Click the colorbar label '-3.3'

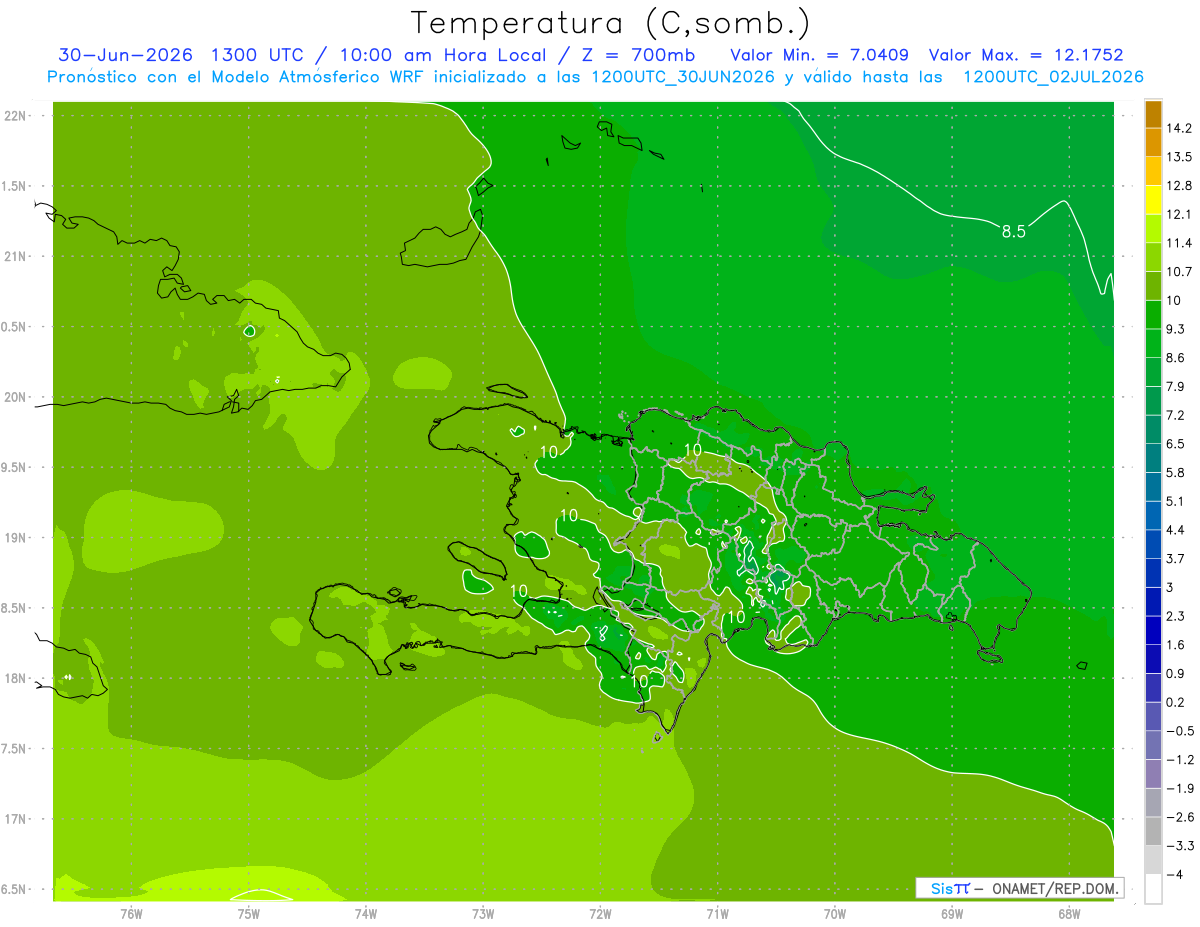coord(1179,845)
